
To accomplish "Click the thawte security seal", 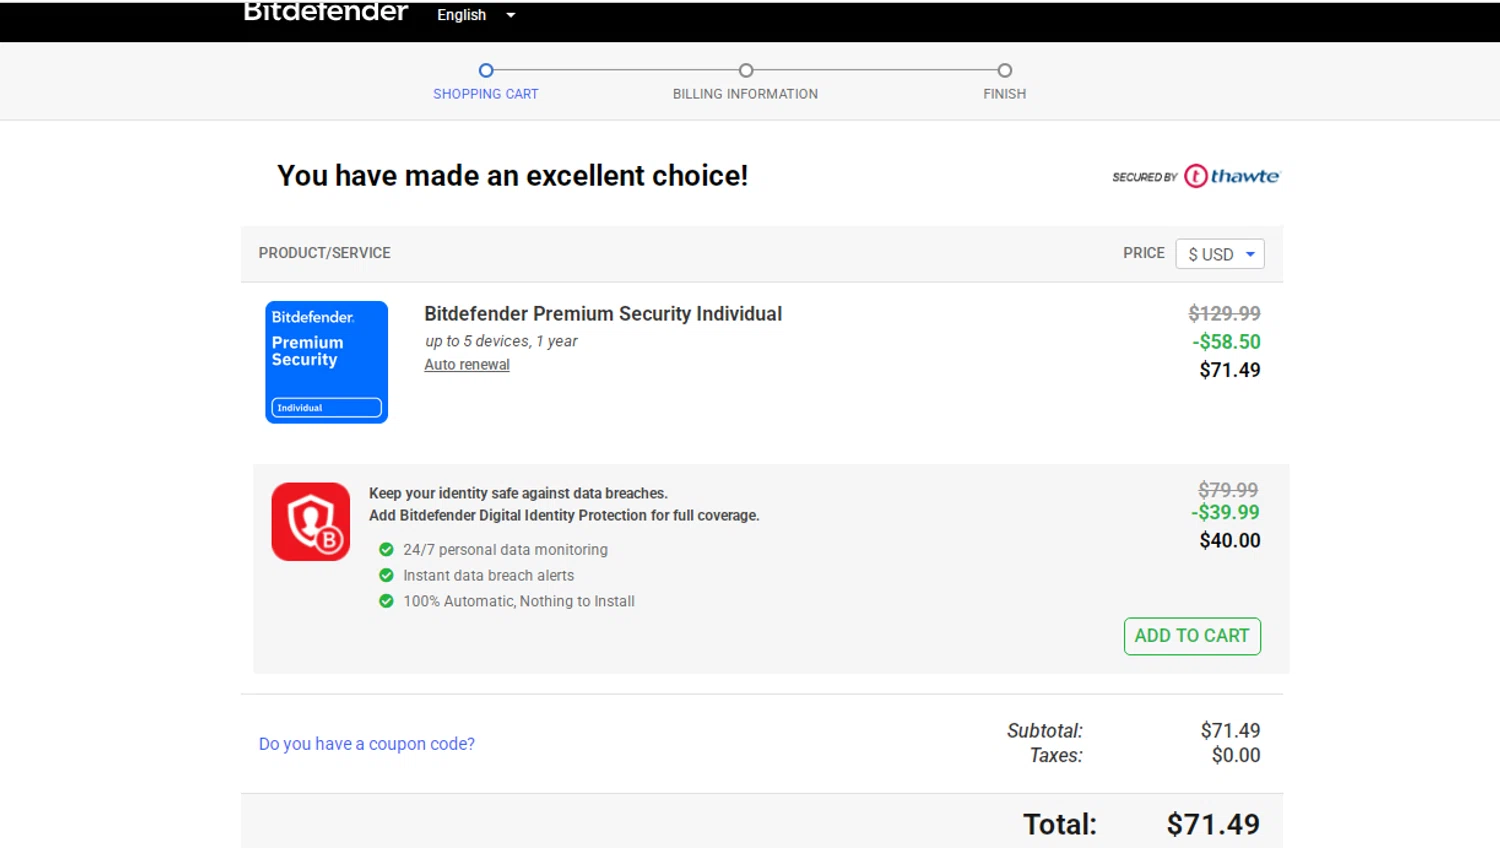I will pyautogui.click(x=1196, y=176).
